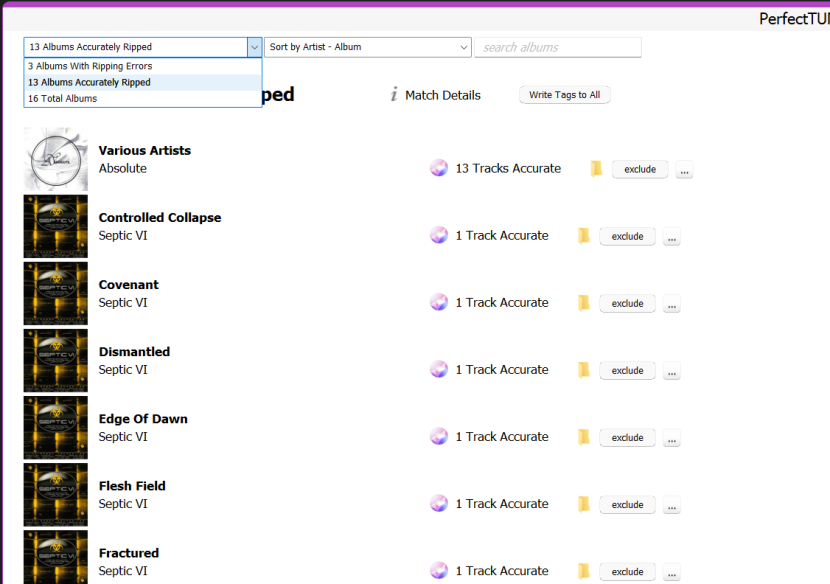The height and width of the screenshot is (584, 830).
Task: Click the AccurateRip disc icon for Absolute album
Action: click(439, 168)
